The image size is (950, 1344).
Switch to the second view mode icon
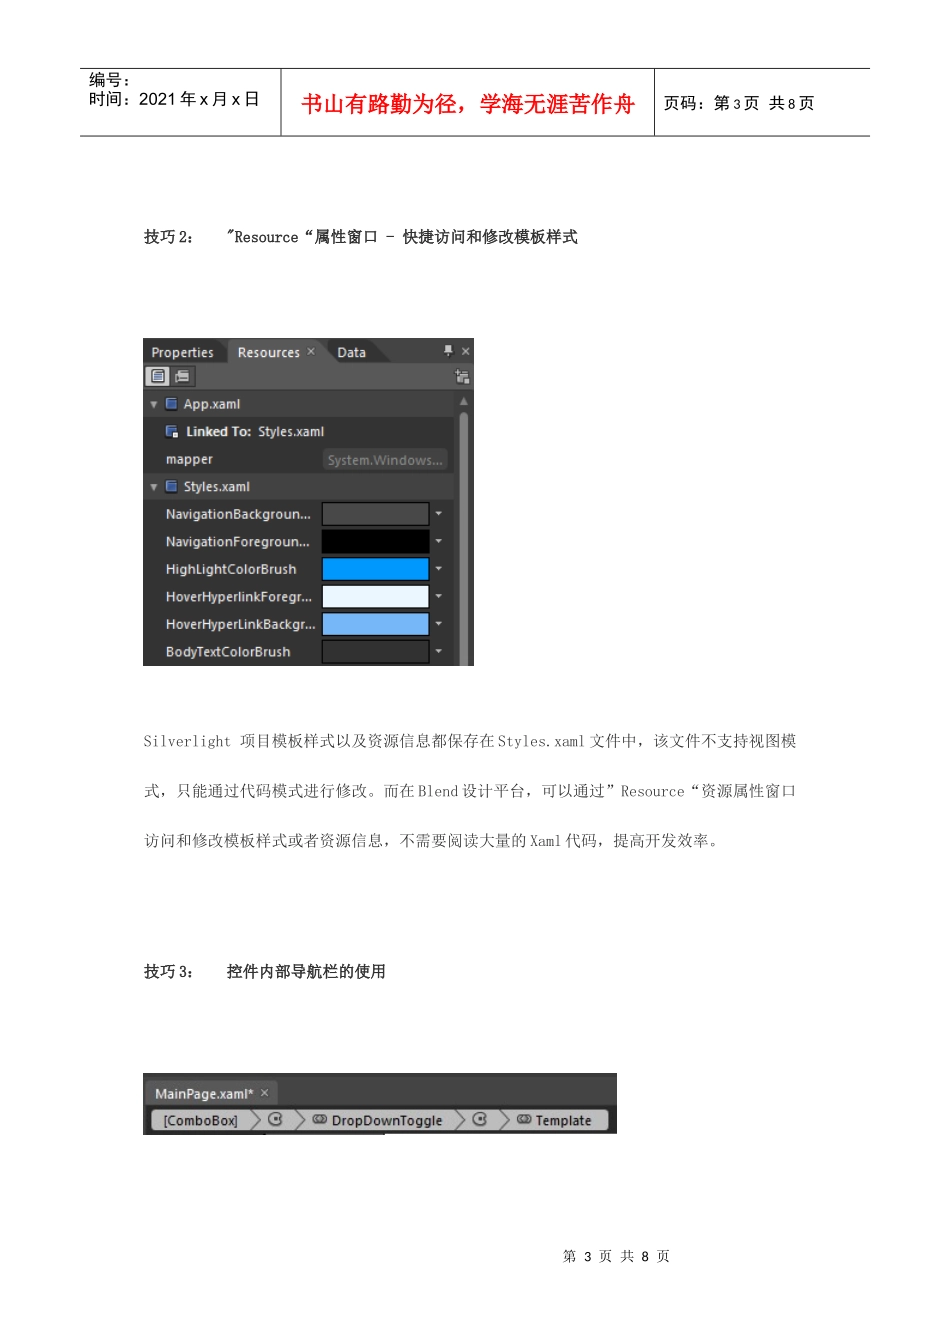(x=182, y=376)
